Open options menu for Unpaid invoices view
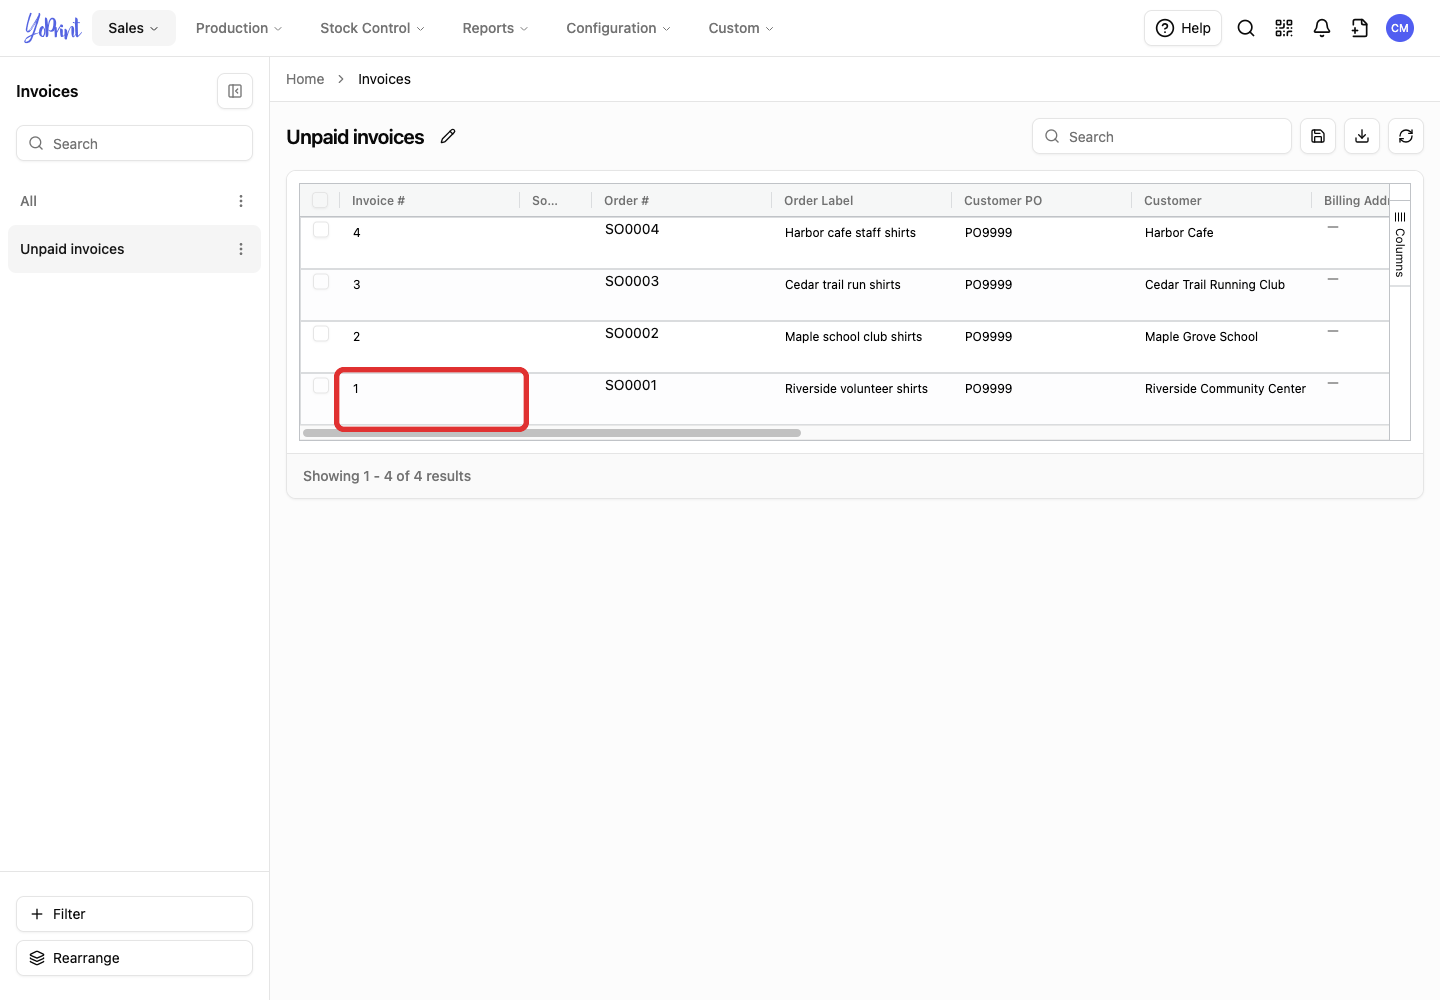The width and height of the screenshot is (1440, 1000). click(x=241, y=249)
